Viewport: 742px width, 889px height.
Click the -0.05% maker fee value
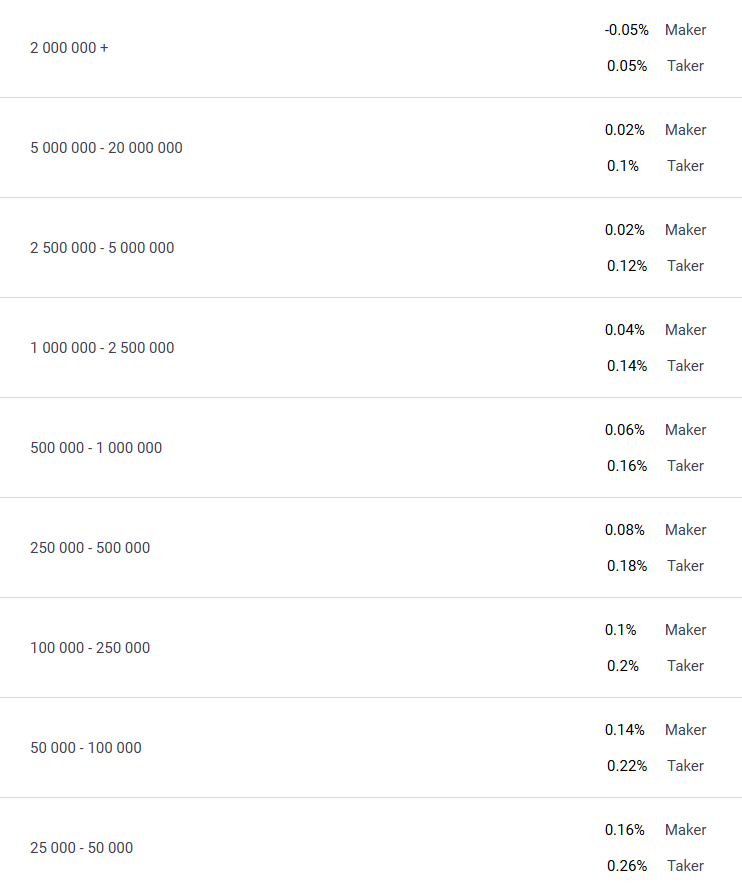[626, 30]
